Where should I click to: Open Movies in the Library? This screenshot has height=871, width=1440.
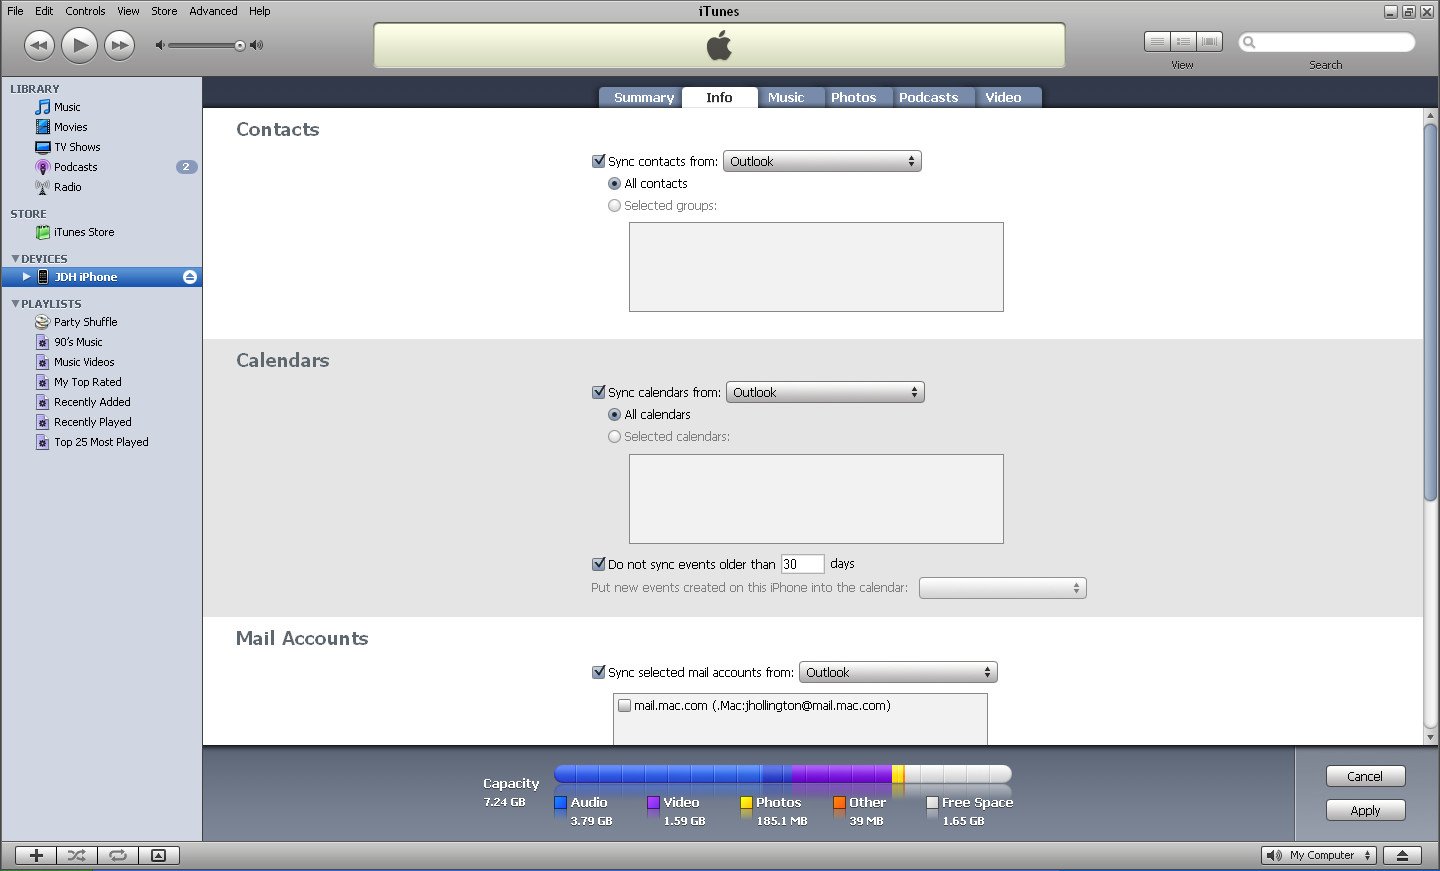(70, 127)
